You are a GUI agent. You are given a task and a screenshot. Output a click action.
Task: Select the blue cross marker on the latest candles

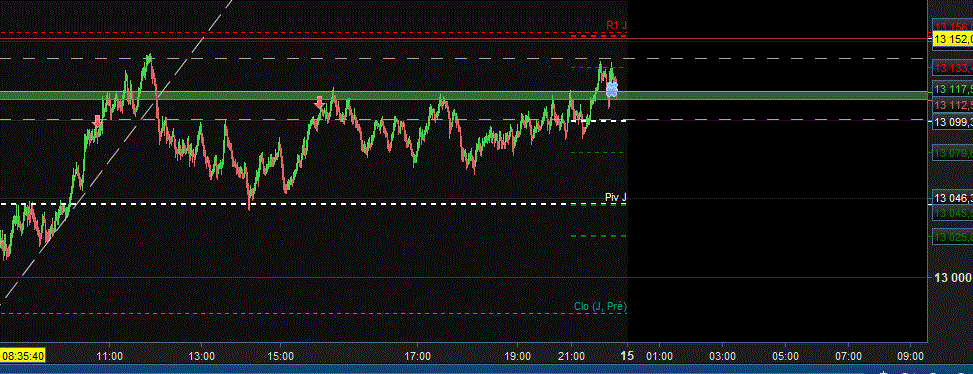(612, 90)
